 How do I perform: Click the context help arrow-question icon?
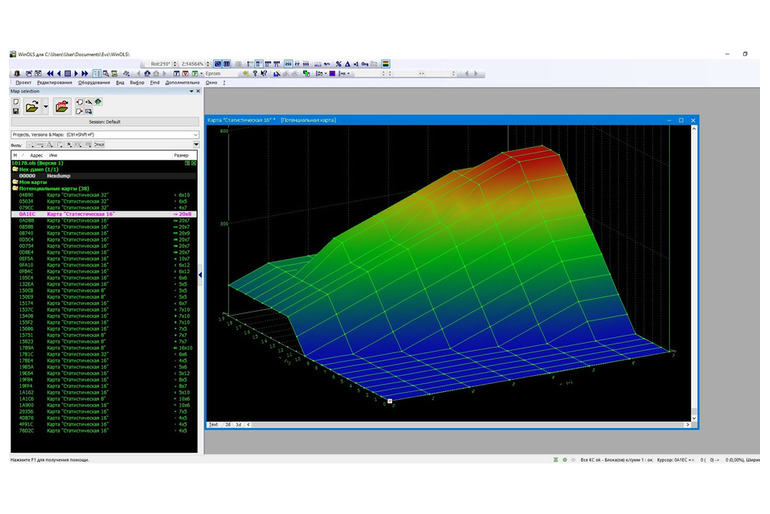coord(264,73)
